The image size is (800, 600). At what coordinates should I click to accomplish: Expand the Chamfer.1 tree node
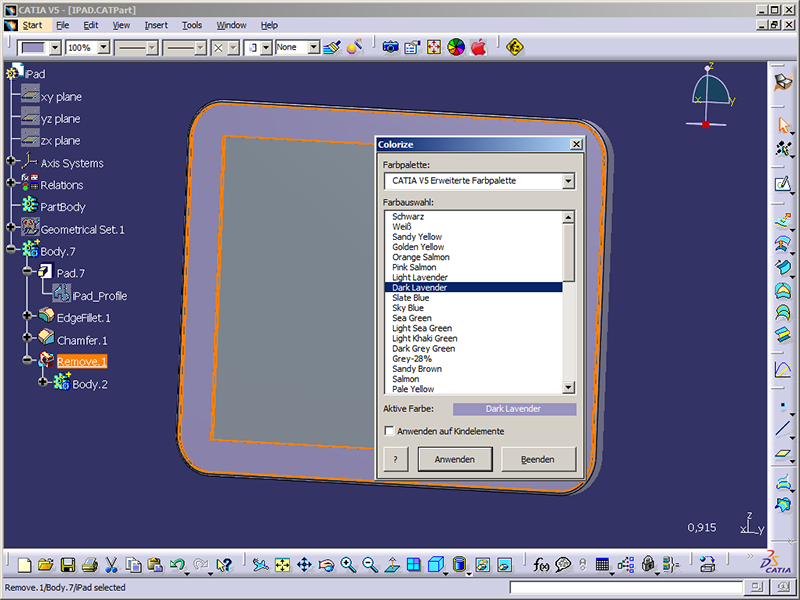(x=27, y=337)
